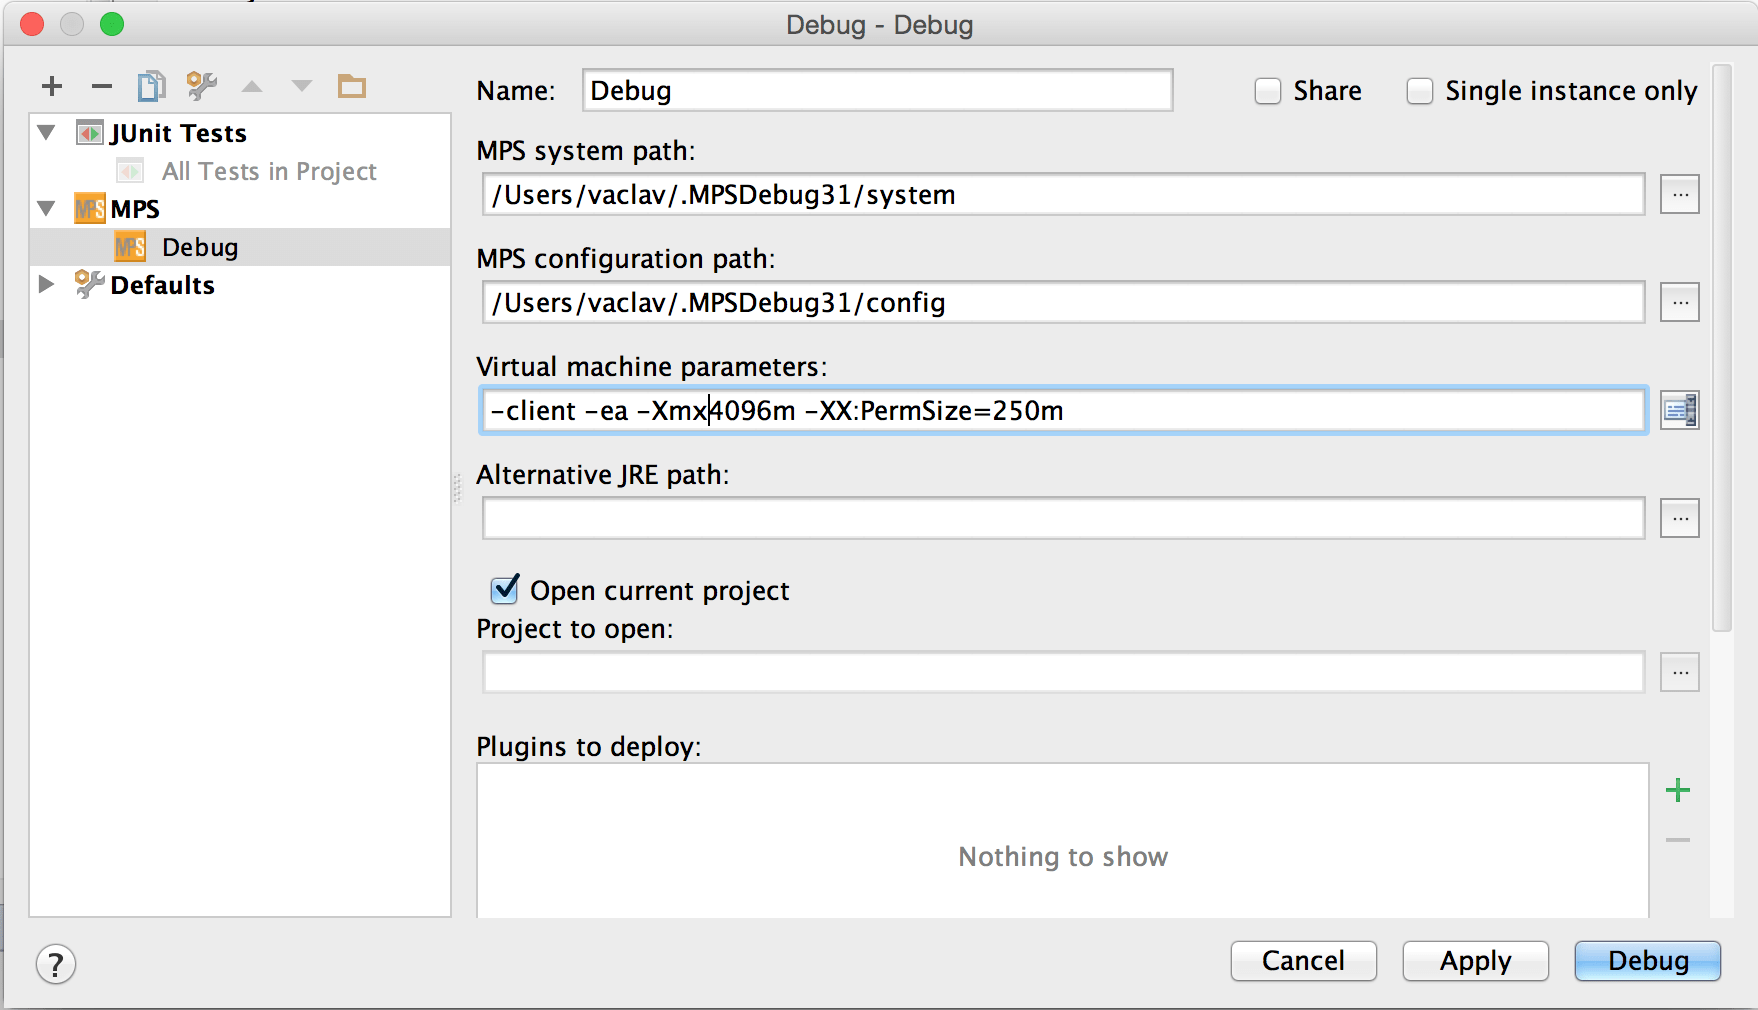Edit configuration defaults with the wrench icon

tap(201, 86)
